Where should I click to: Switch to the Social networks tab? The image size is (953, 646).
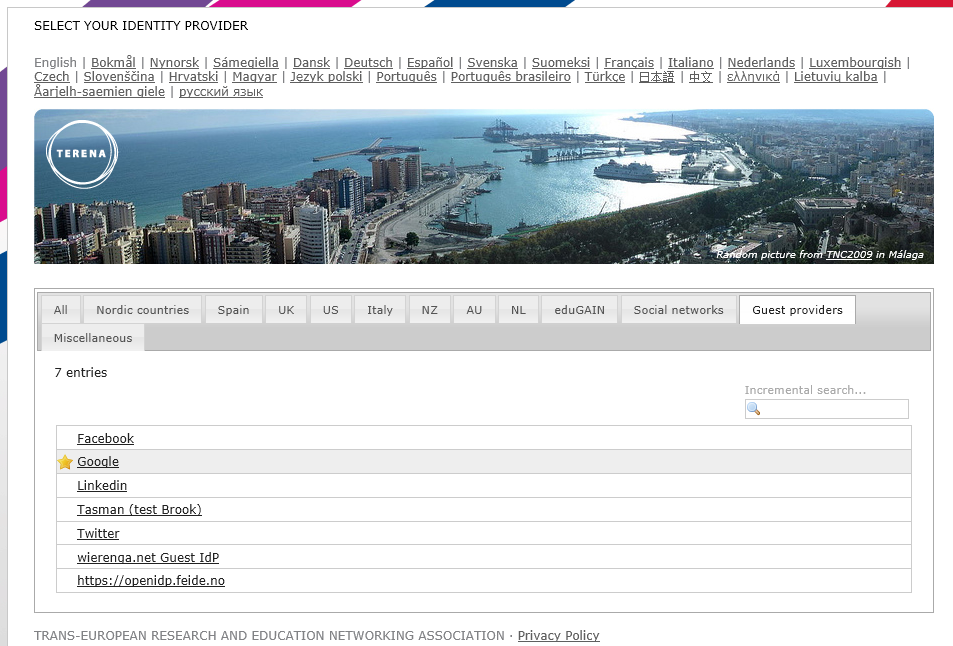click(679, 310)
